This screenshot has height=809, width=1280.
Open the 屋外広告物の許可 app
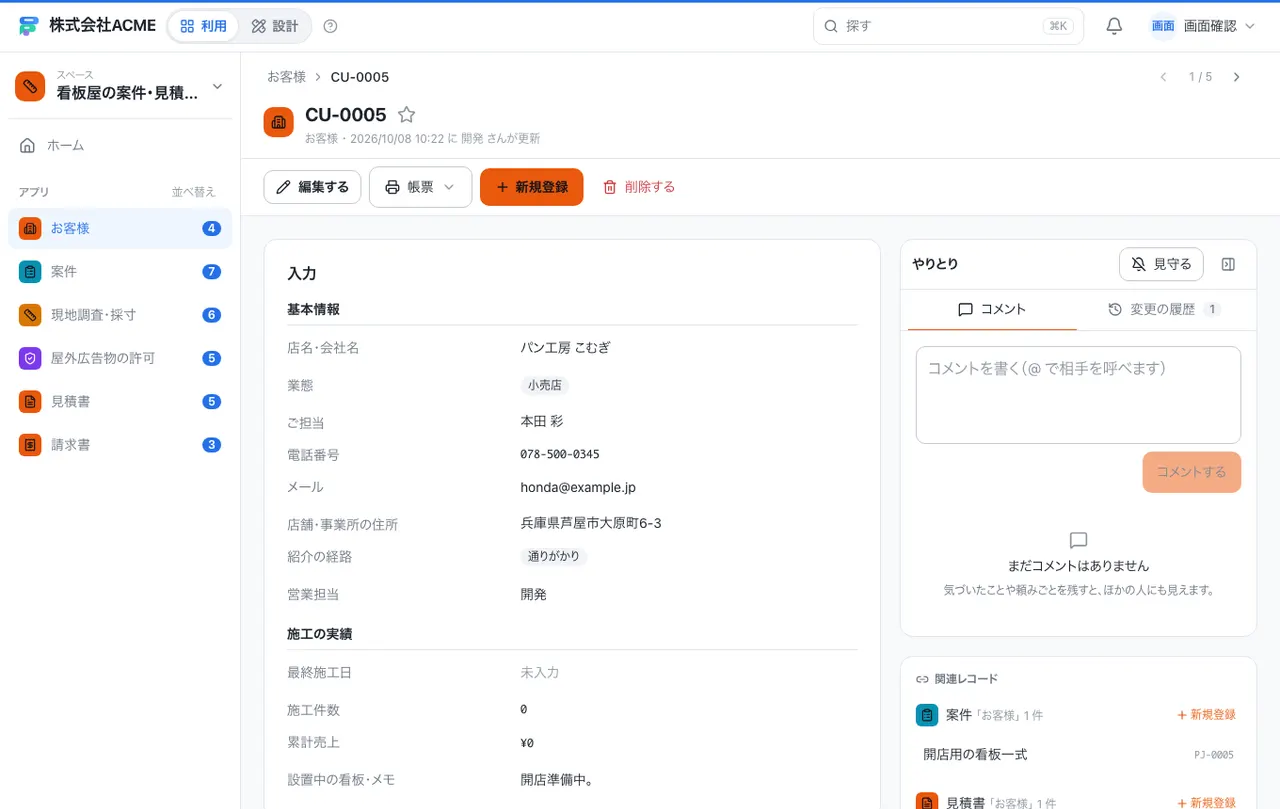click(x=120, y=358)
